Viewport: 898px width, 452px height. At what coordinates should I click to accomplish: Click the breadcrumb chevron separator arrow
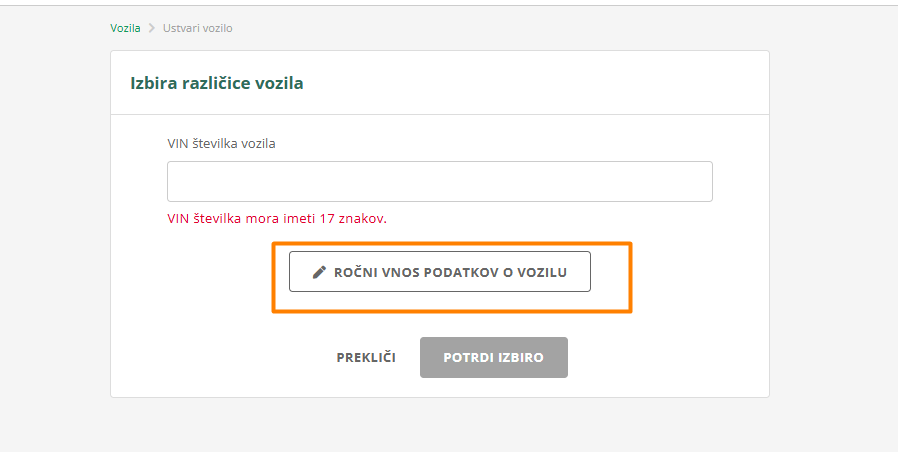pyautogui.click(x=152, y=28)
